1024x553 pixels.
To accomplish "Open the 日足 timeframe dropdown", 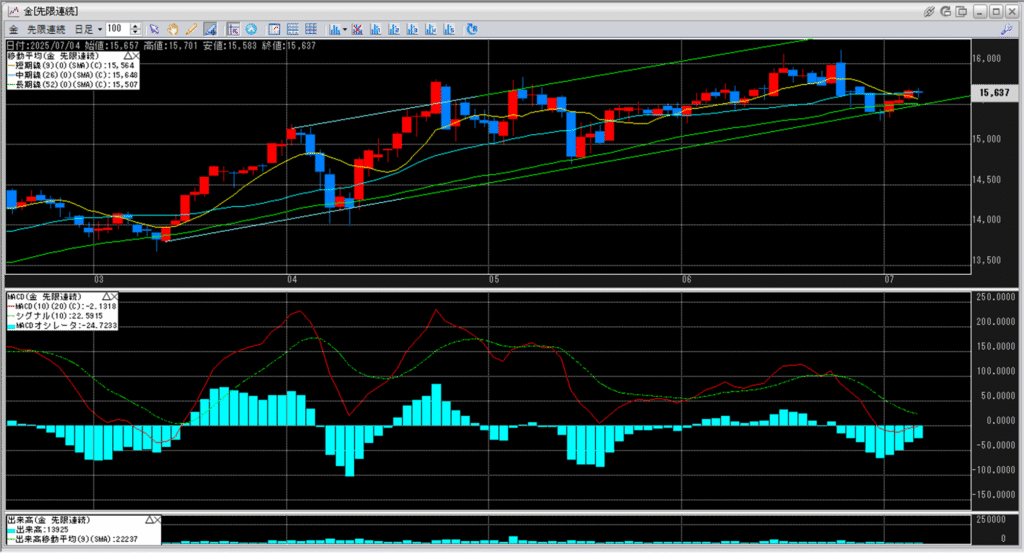I will pos(89,29).
